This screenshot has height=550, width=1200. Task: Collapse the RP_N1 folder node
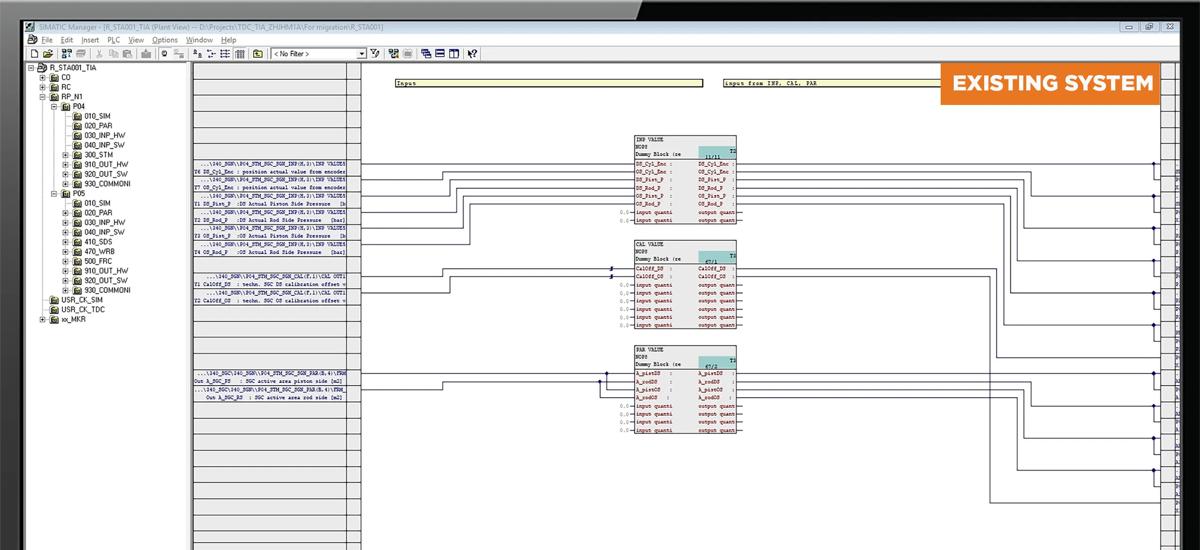click(x=42, y=97)
